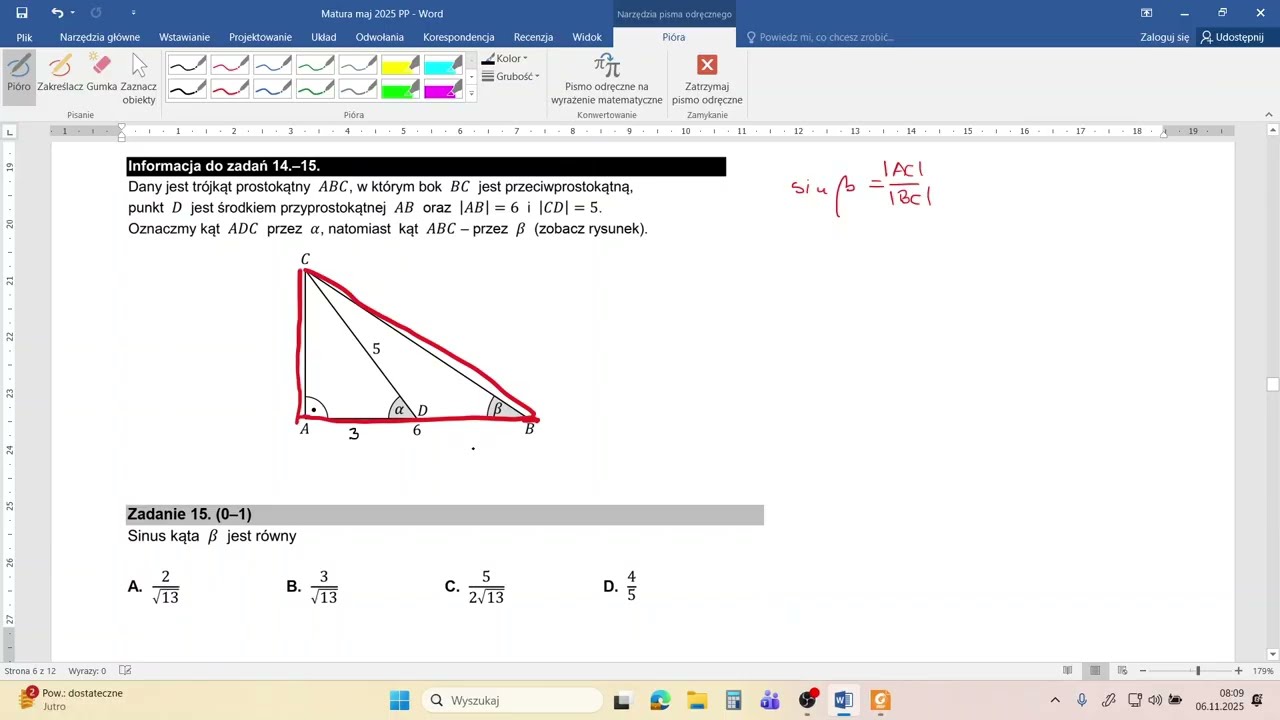Convert ink to math expression
Image resolution: width=1280 pixels, height=720 pixels.
[x=607, y=79]
